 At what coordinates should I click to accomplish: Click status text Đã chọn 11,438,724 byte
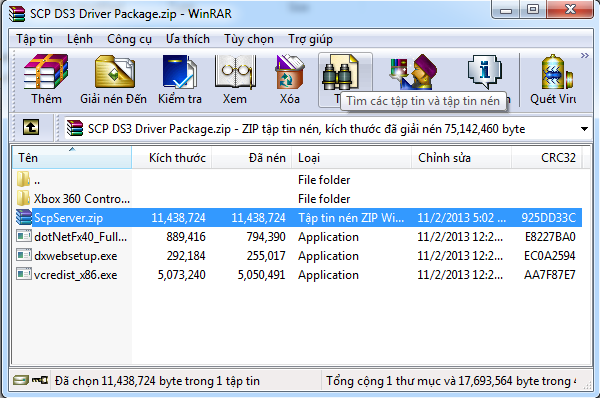coord(157,381)
